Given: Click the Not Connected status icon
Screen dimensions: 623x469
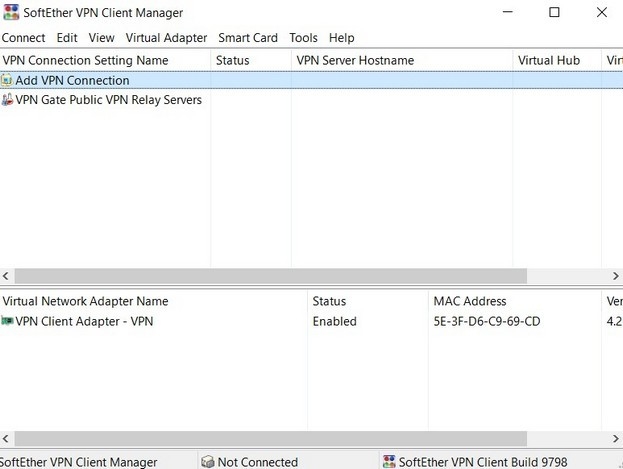Looking at the screenshot, I should 207,461.
